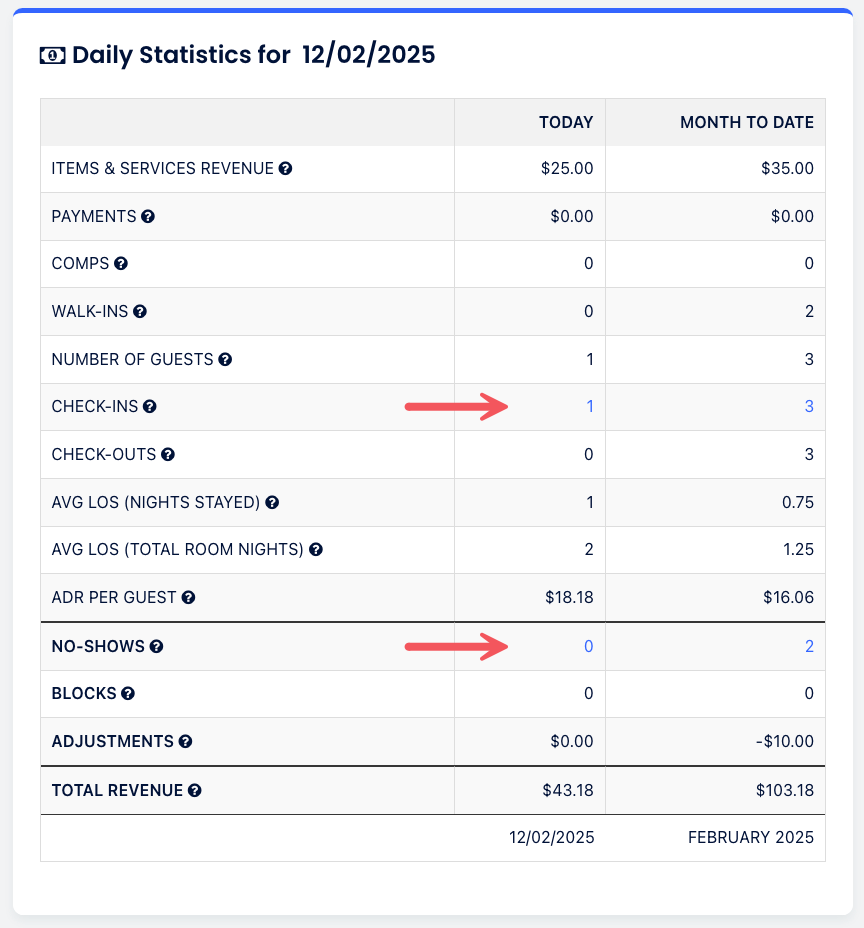
Task: Click help icon beside Items & Services Revenue
Action: point(285,169)
